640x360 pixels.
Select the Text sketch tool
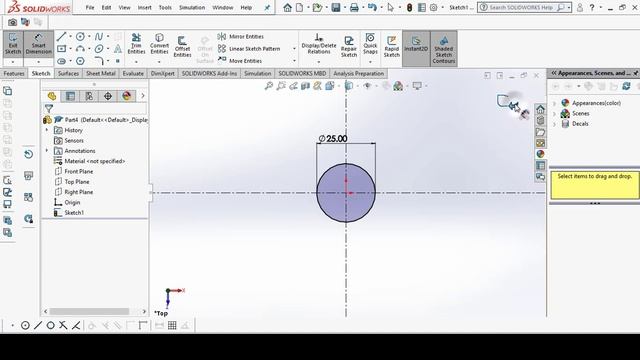tap(118, 49)
